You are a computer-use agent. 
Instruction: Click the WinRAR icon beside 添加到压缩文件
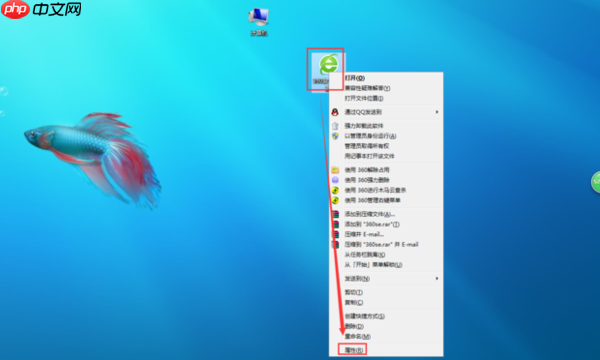(335, 214)
